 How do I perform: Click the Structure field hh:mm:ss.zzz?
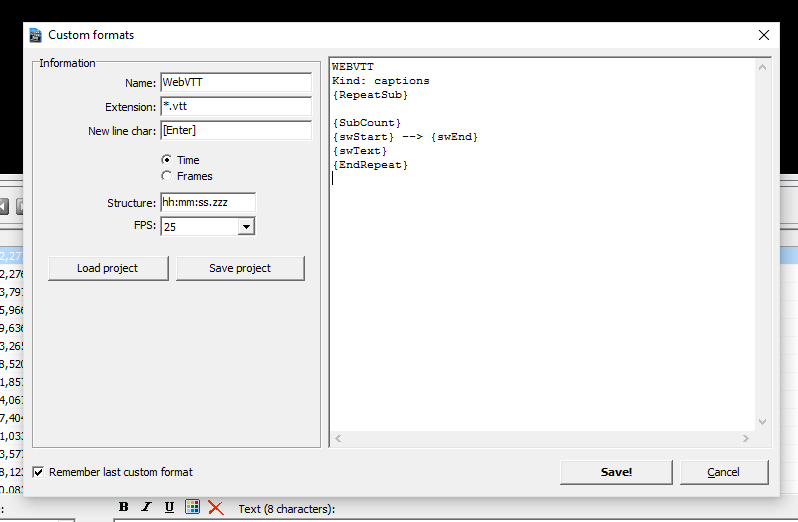click(x=208, y=202)
